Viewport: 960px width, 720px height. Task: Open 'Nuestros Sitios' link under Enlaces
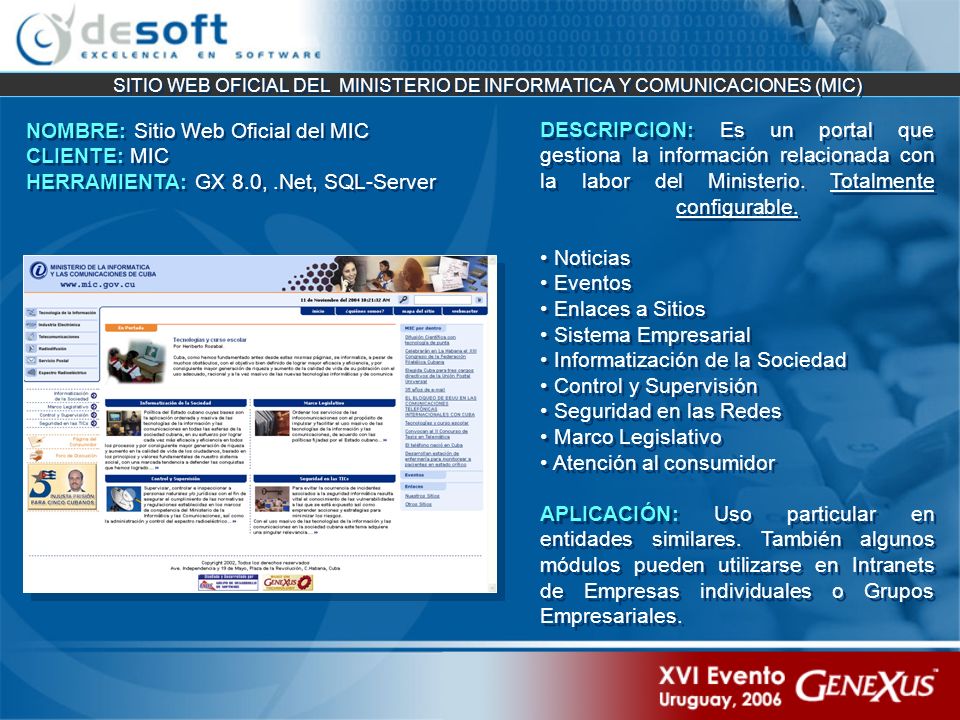(422, 496)
